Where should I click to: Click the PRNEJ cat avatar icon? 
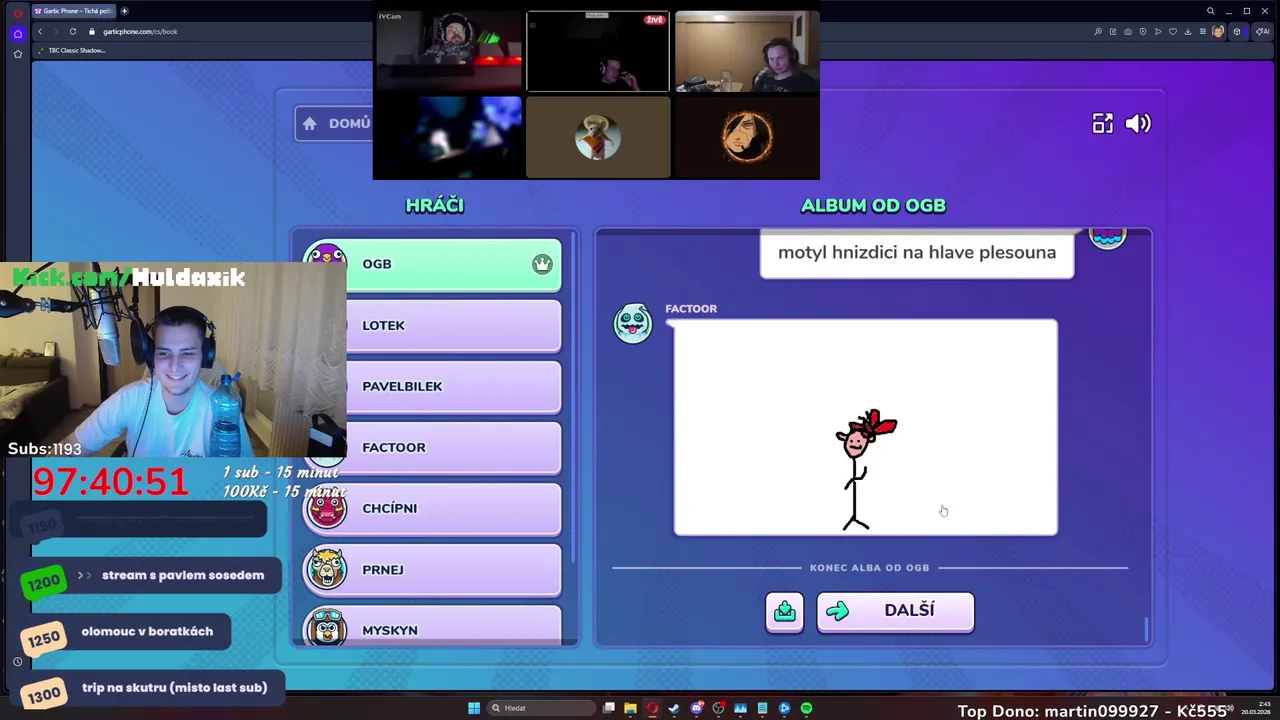(x=326, y=569)
